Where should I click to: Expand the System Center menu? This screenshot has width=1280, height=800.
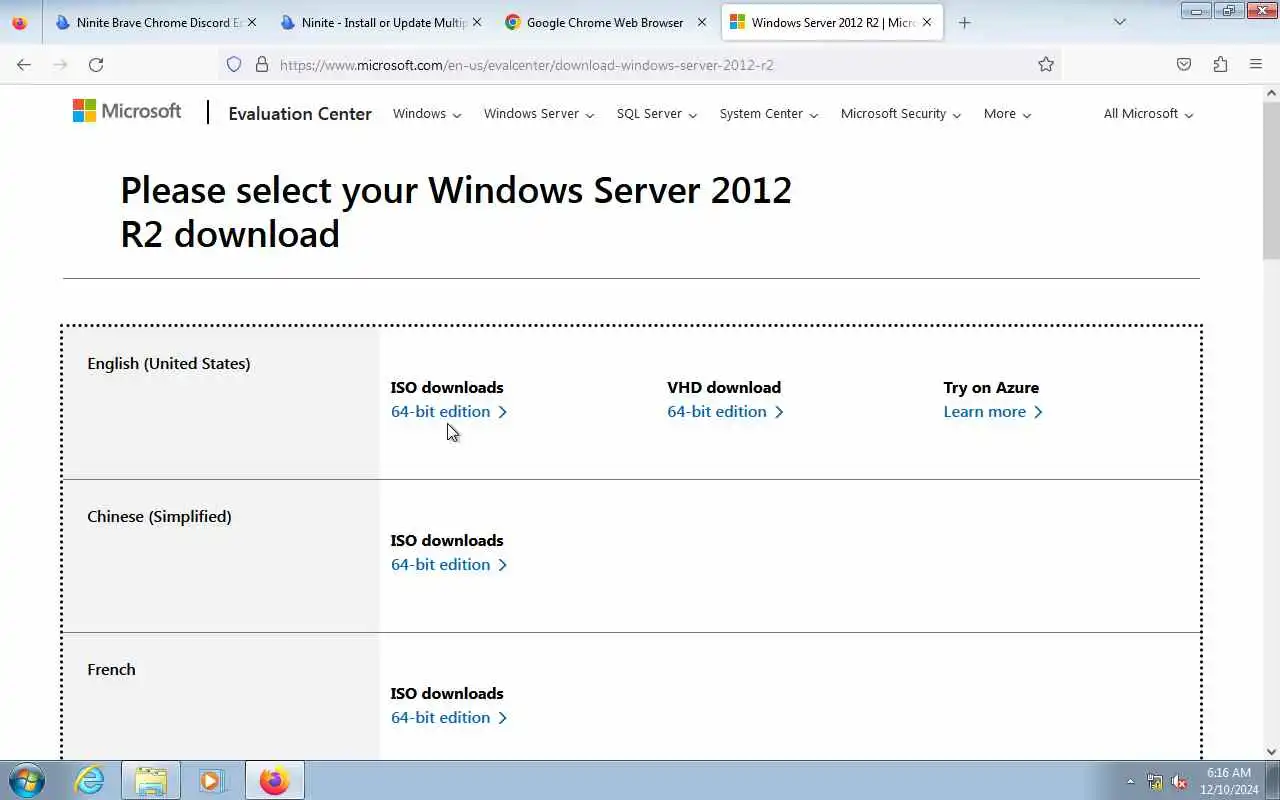(769, 114)
